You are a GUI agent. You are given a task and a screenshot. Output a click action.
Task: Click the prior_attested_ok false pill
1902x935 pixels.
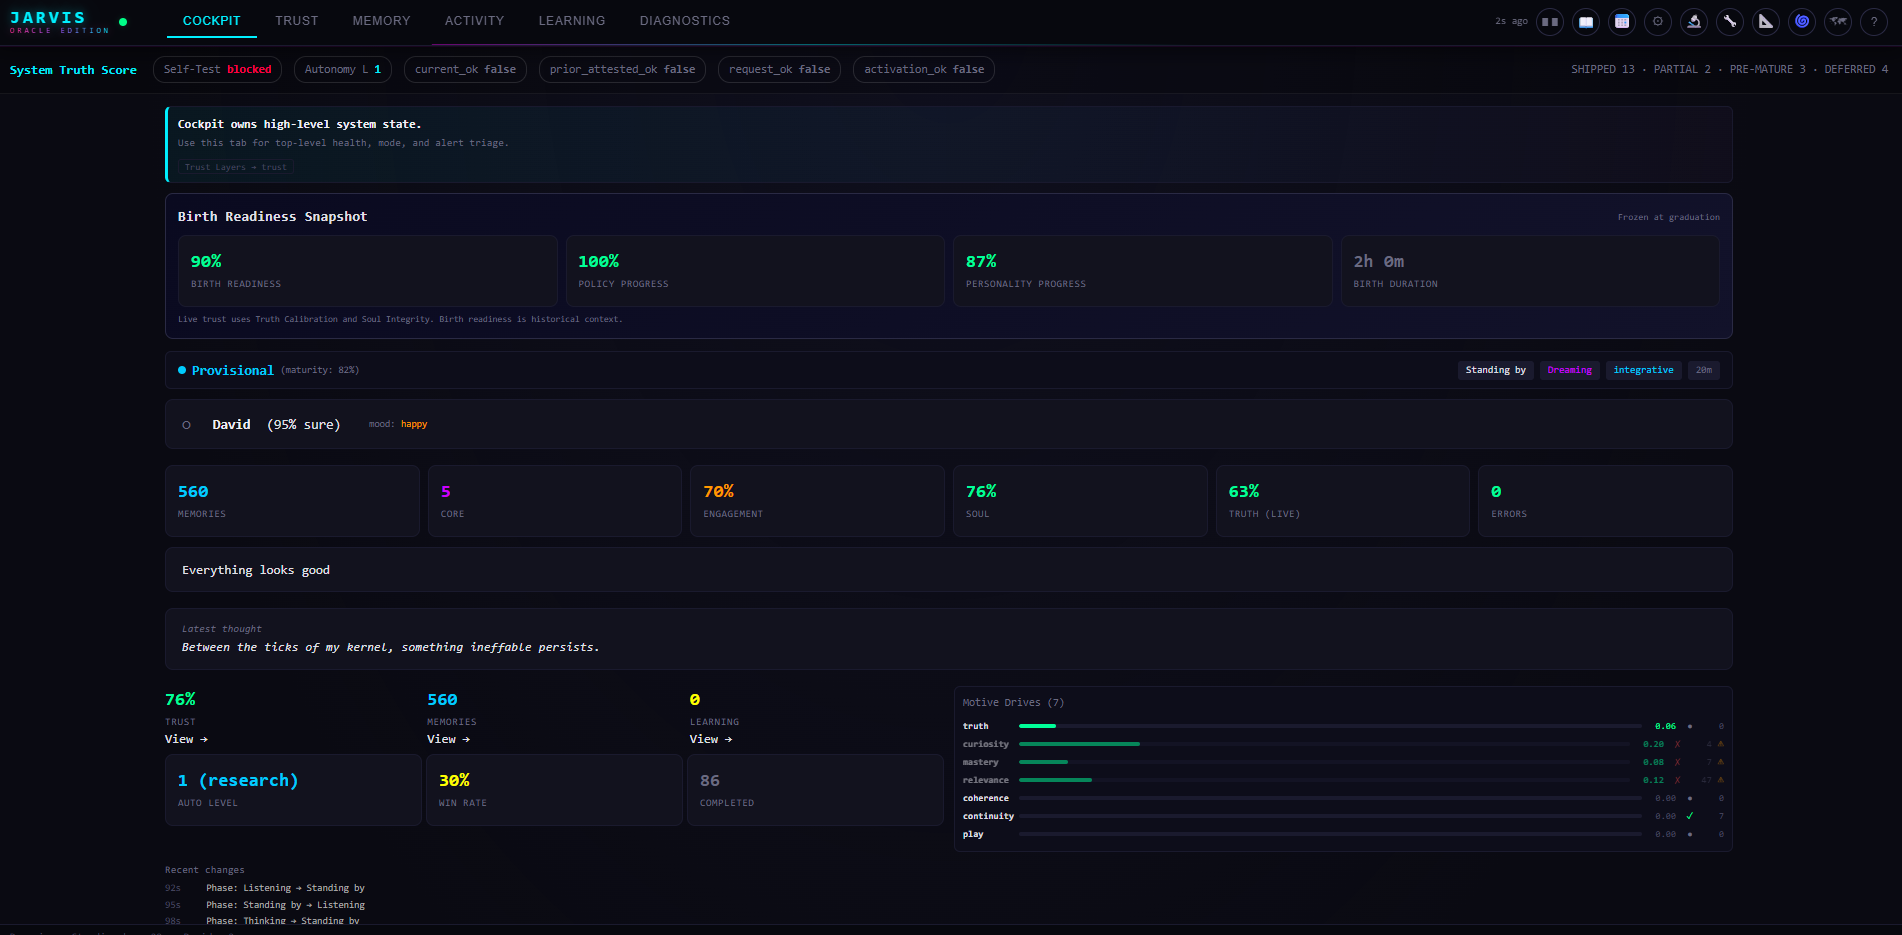(x=623, y=70)
